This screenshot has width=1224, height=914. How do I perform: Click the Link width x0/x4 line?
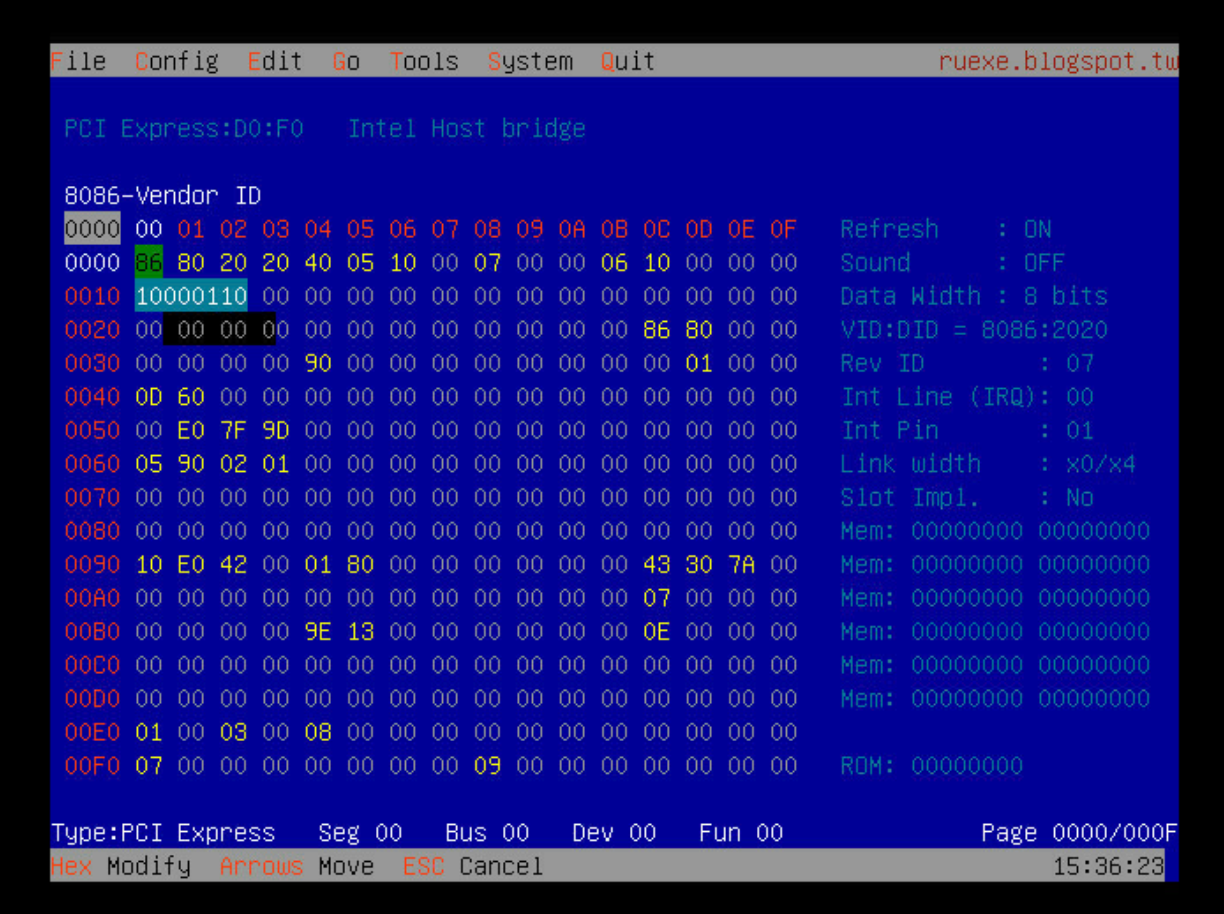988,465
